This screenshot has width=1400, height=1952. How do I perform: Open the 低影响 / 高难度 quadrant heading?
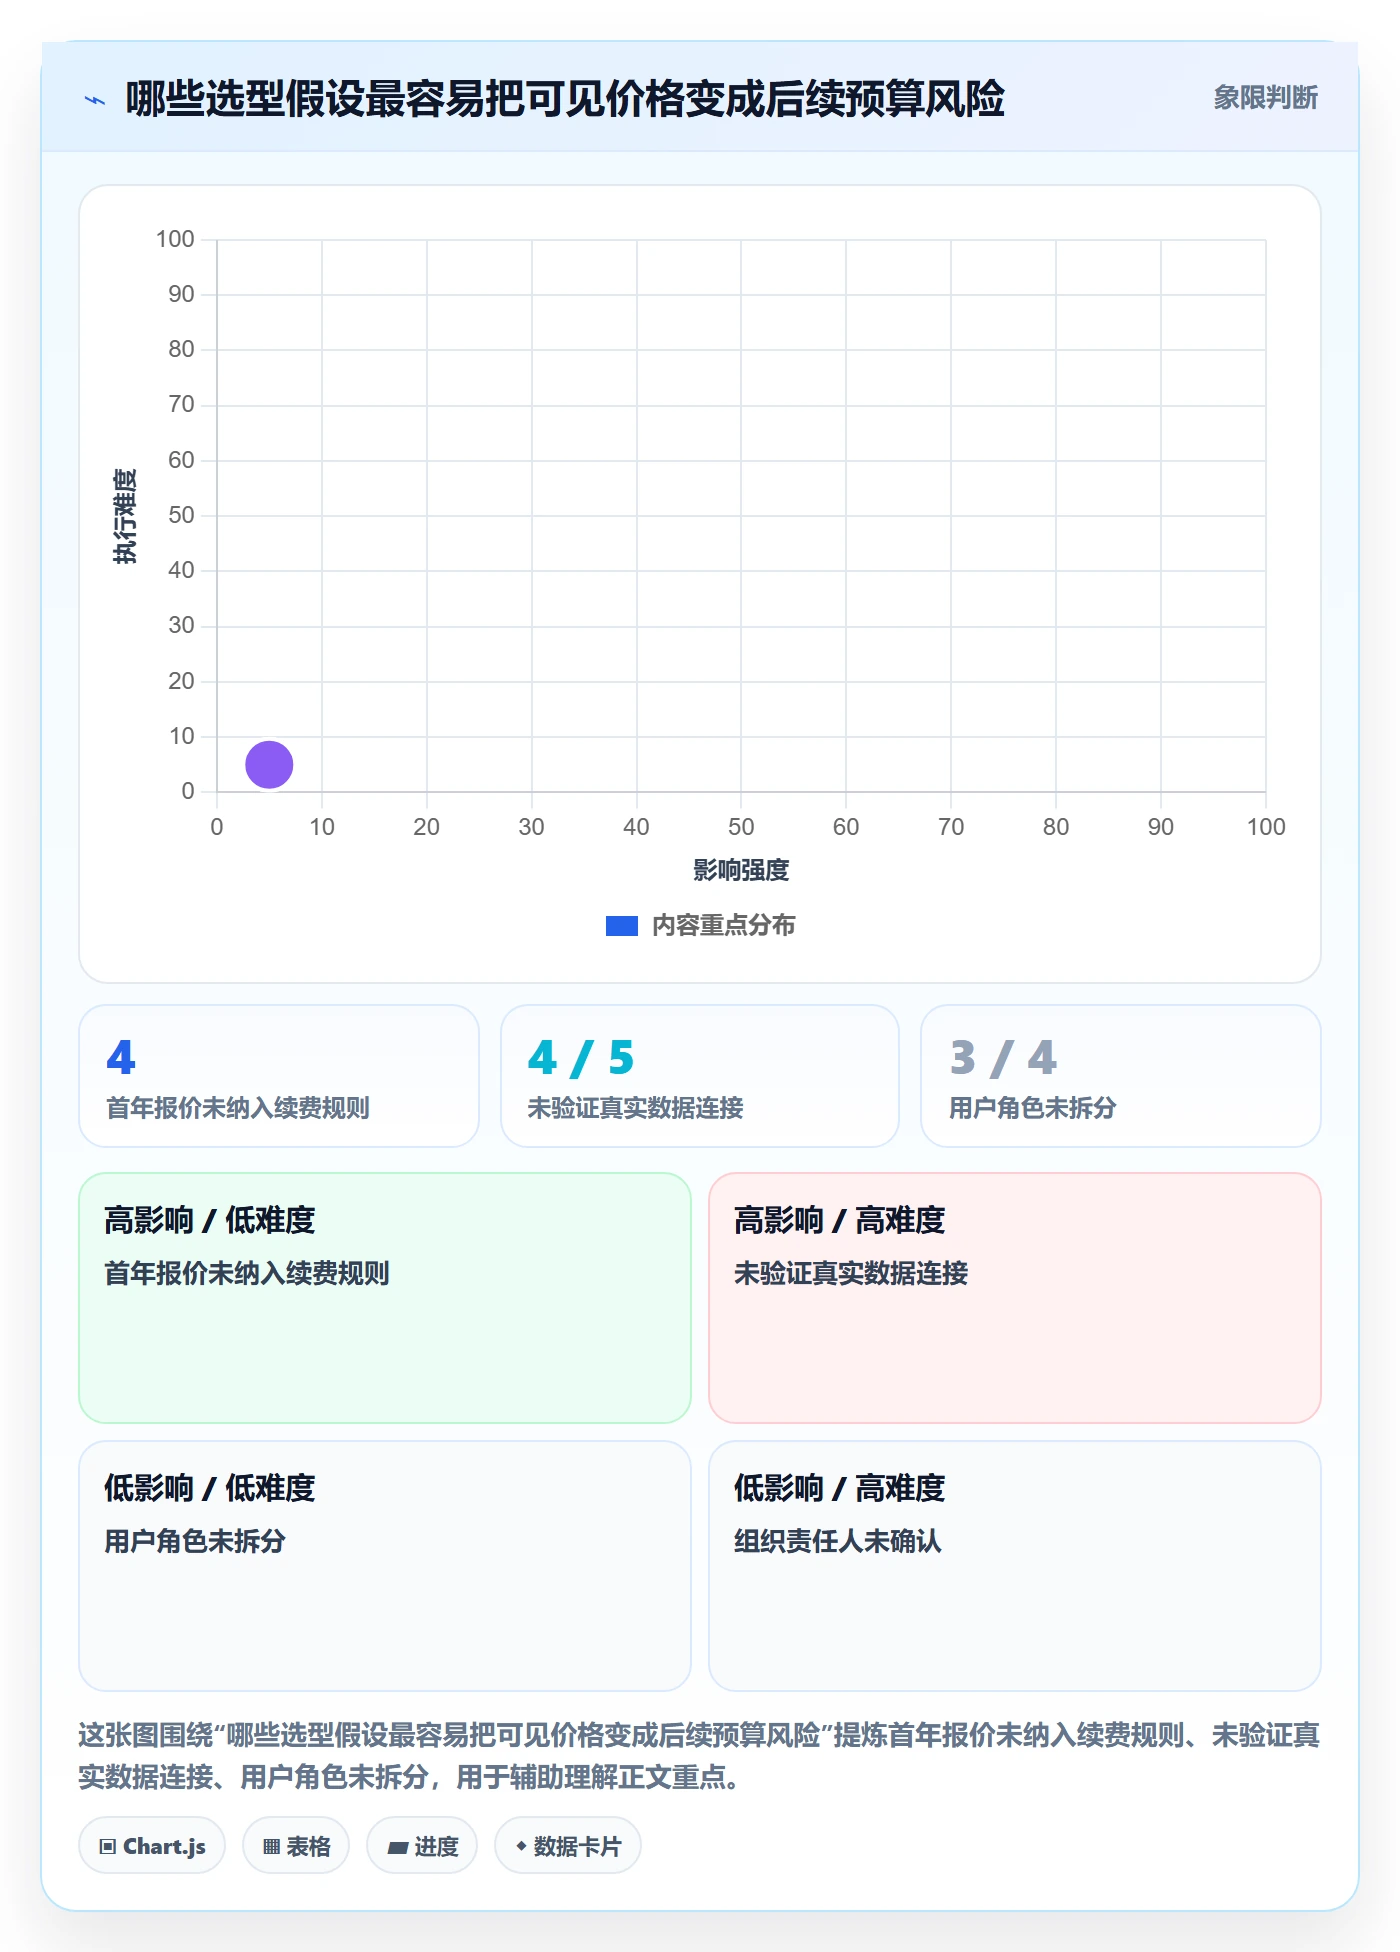[x=840, y=1488]
